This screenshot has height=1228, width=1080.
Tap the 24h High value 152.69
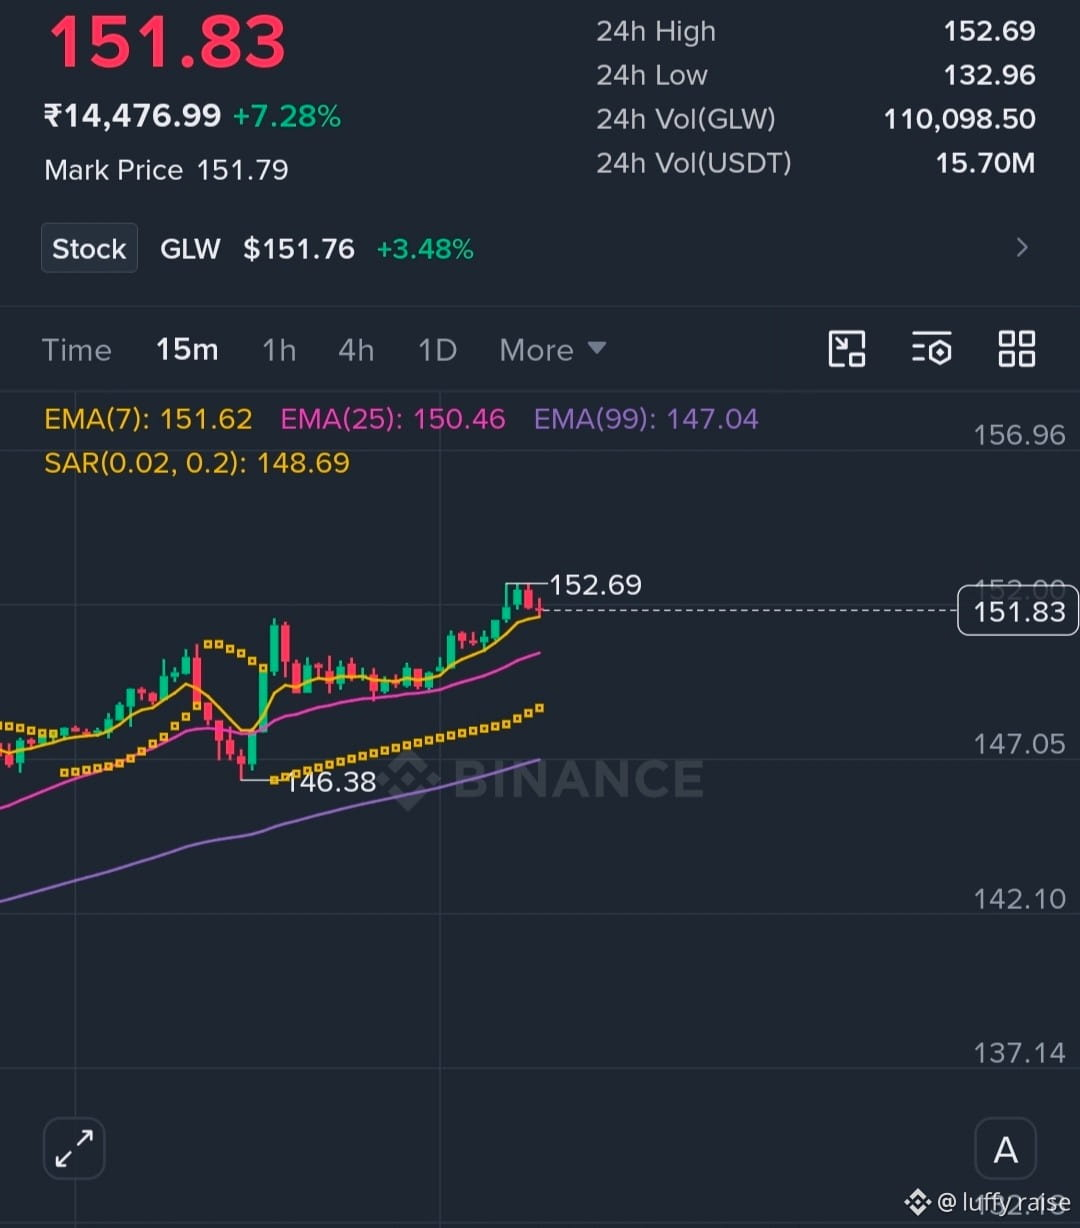click(x=989, y=31)
